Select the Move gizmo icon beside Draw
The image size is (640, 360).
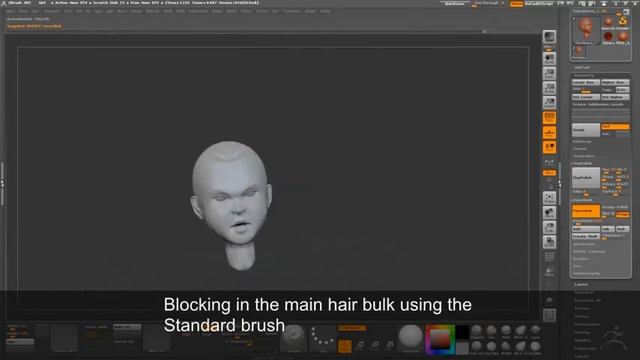(x=360, y=346)
